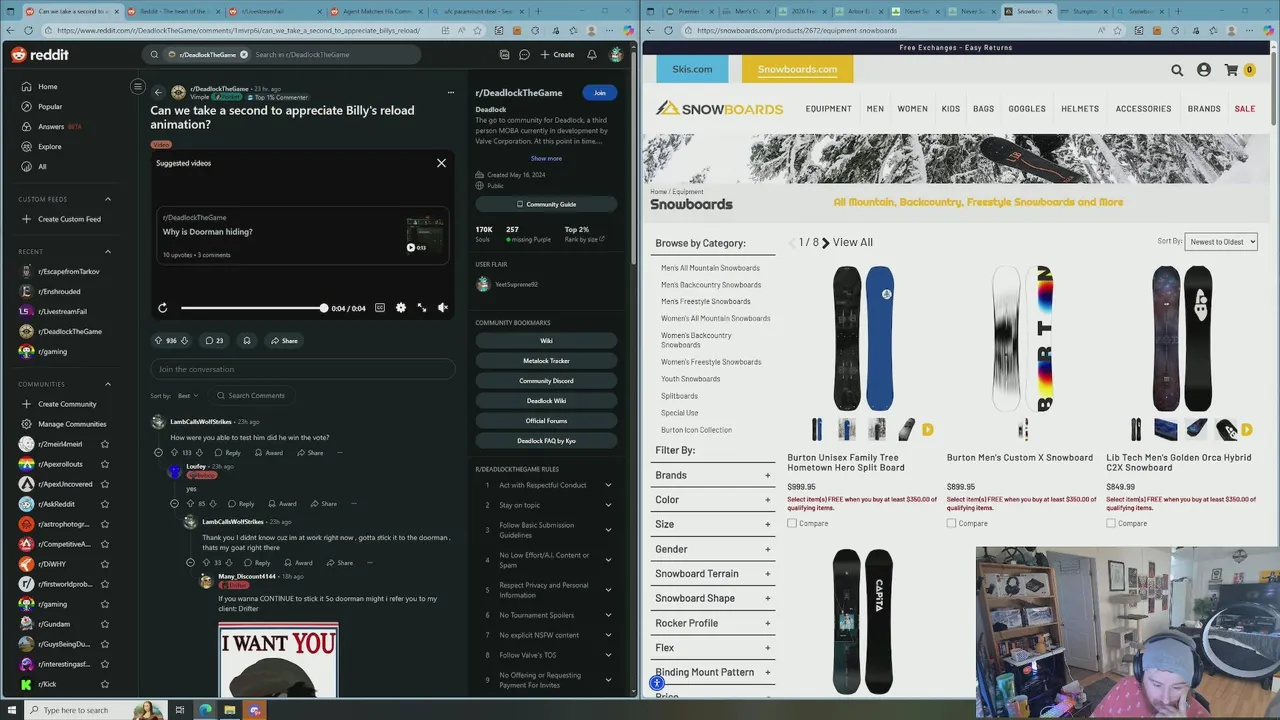The width and height of the screenshot is (1280, 720).
Task: Mute the Reddit video volume icon
Action: click(x=443, y=308)
